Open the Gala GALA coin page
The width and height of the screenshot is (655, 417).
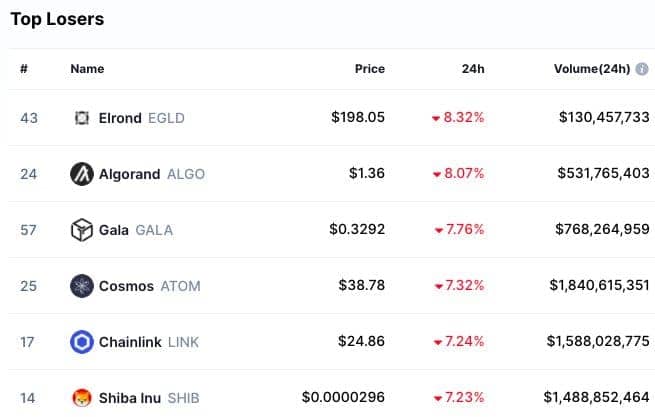(136, 230)
